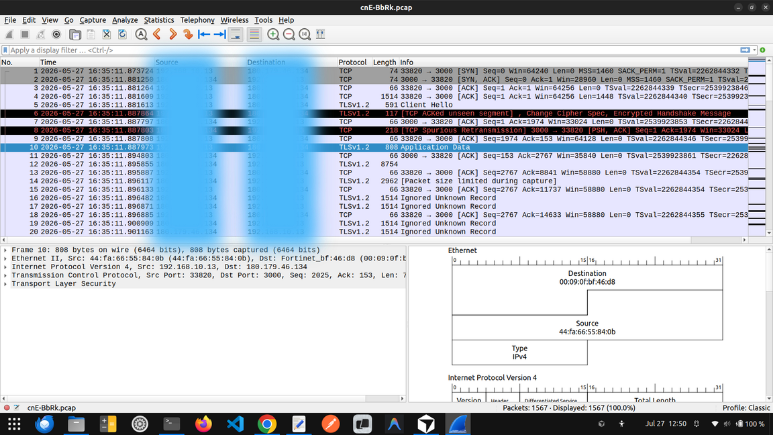
Task: Open the applications grid launcher
Action: click(14, 424)
